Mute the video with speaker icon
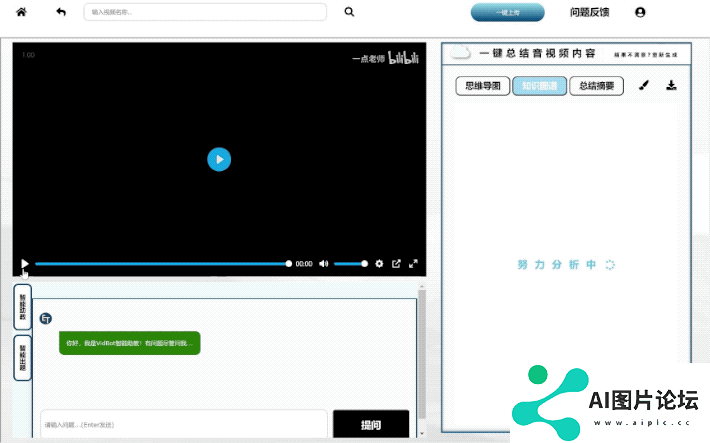This screenshot has width=710, height=443. 323,264
